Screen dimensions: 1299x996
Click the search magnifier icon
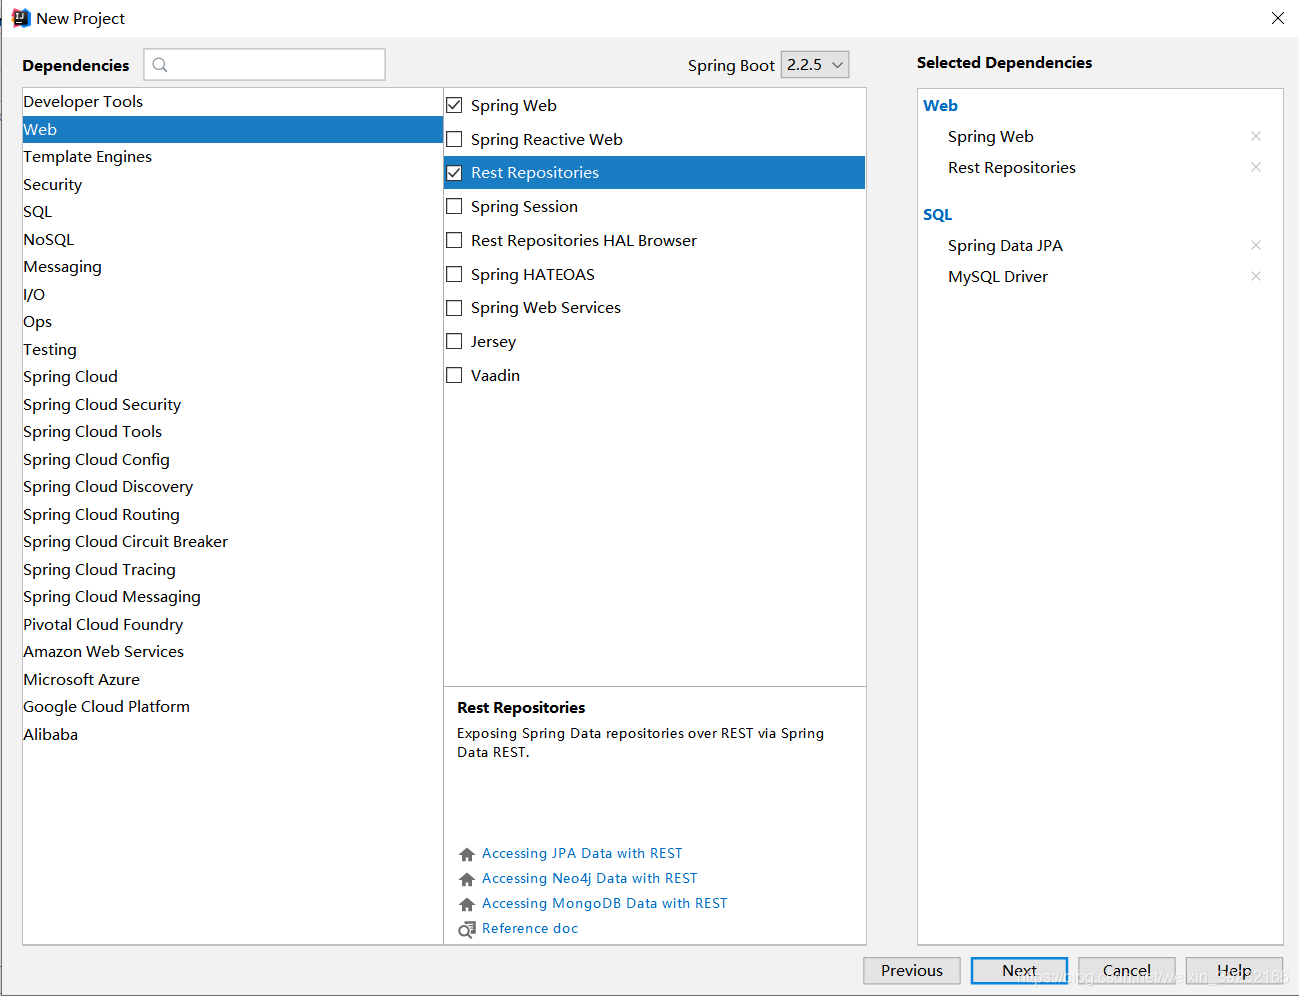click(160, 65)
